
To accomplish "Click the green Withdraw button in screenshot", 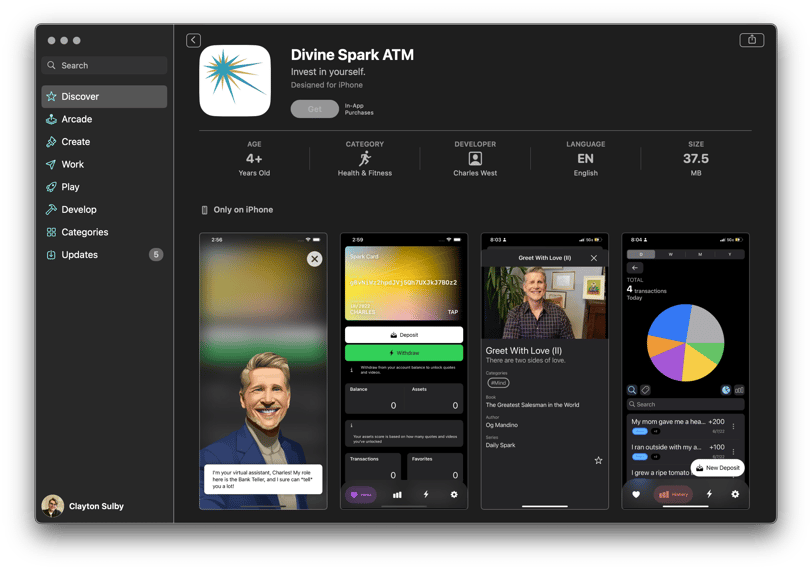I will tap(404, 353).
